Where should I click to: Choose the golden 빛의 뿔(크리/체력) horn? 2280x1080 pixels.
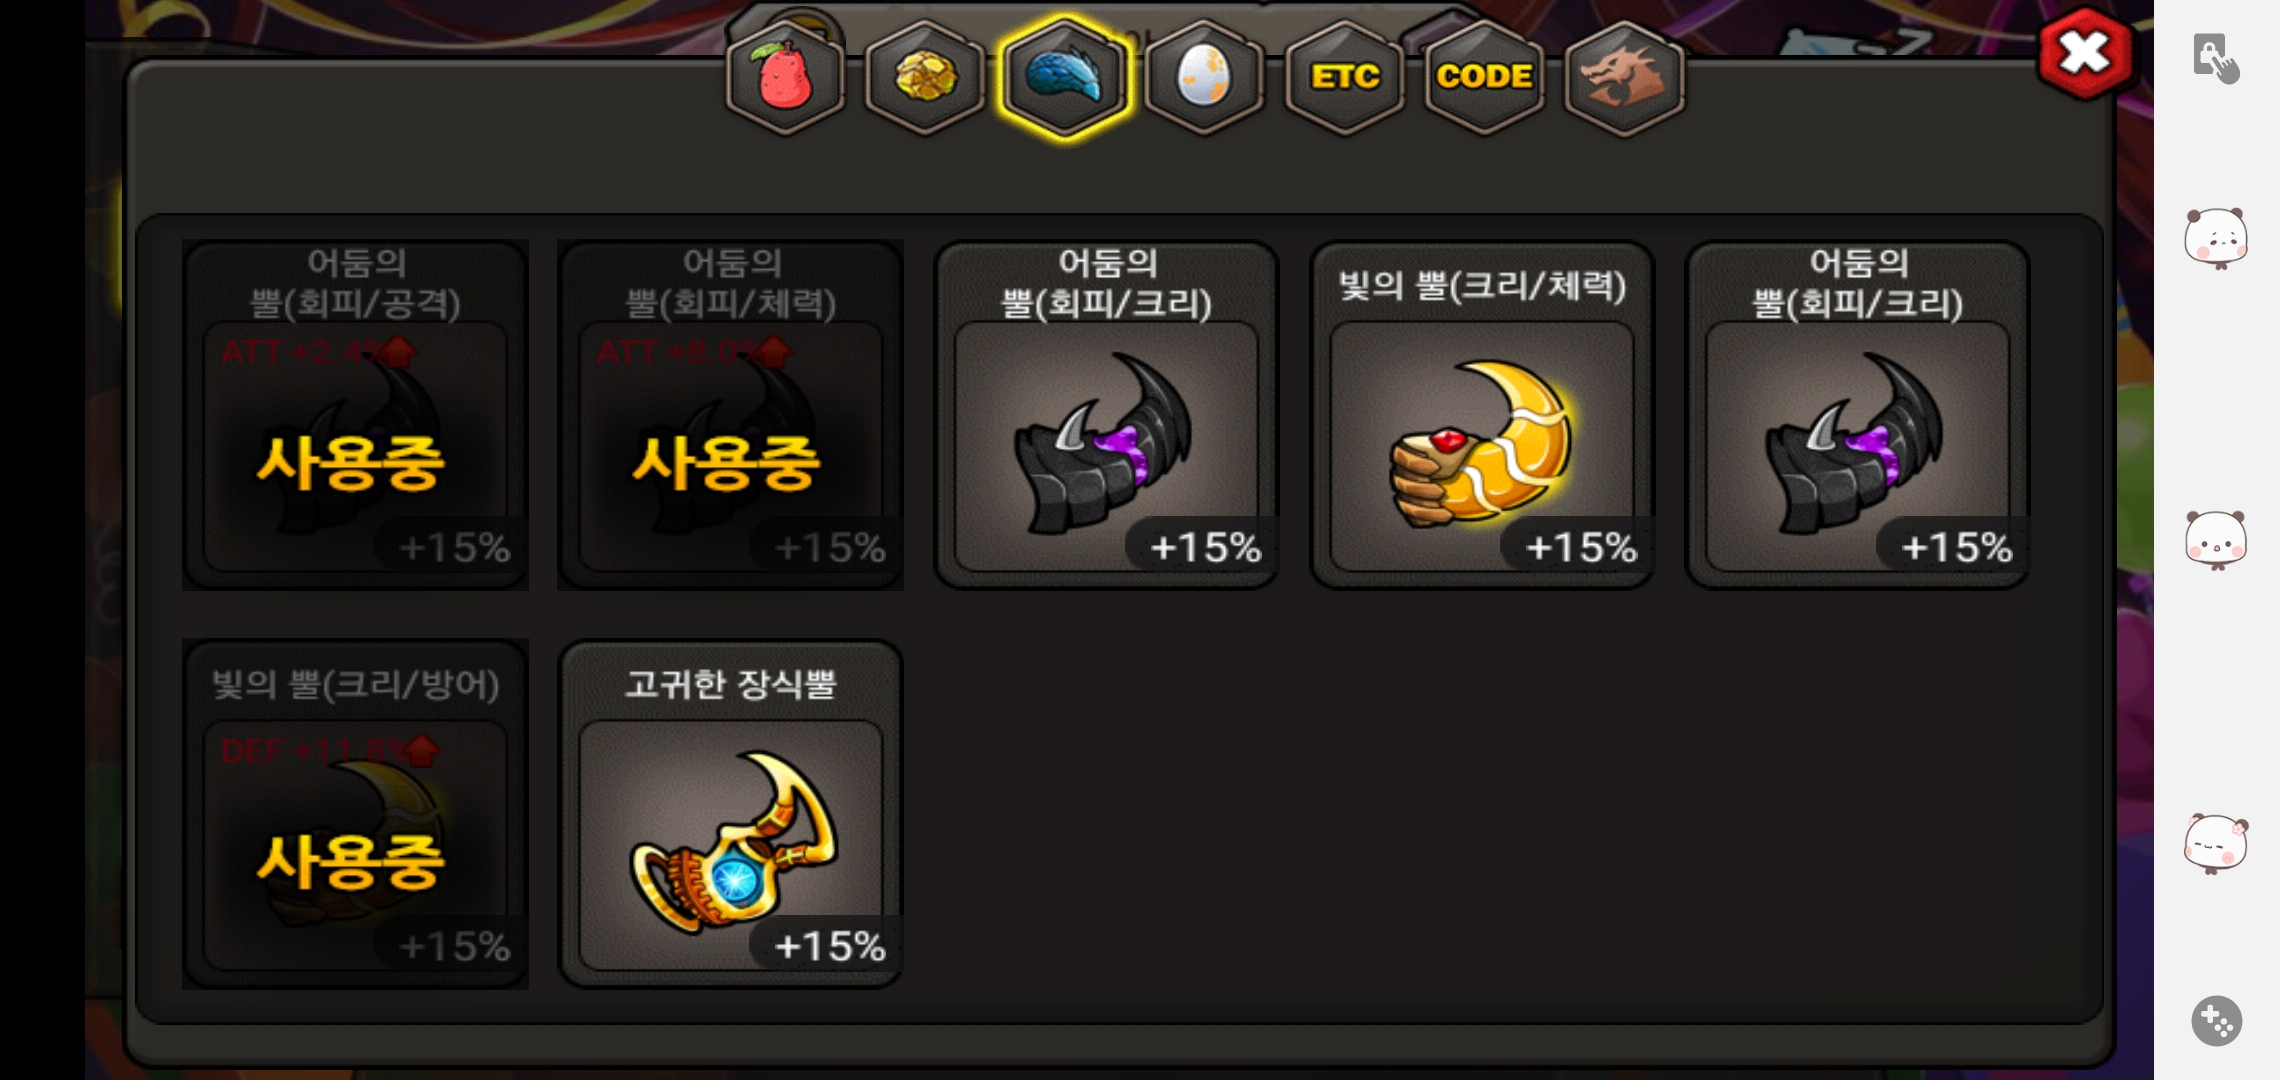1481,414
